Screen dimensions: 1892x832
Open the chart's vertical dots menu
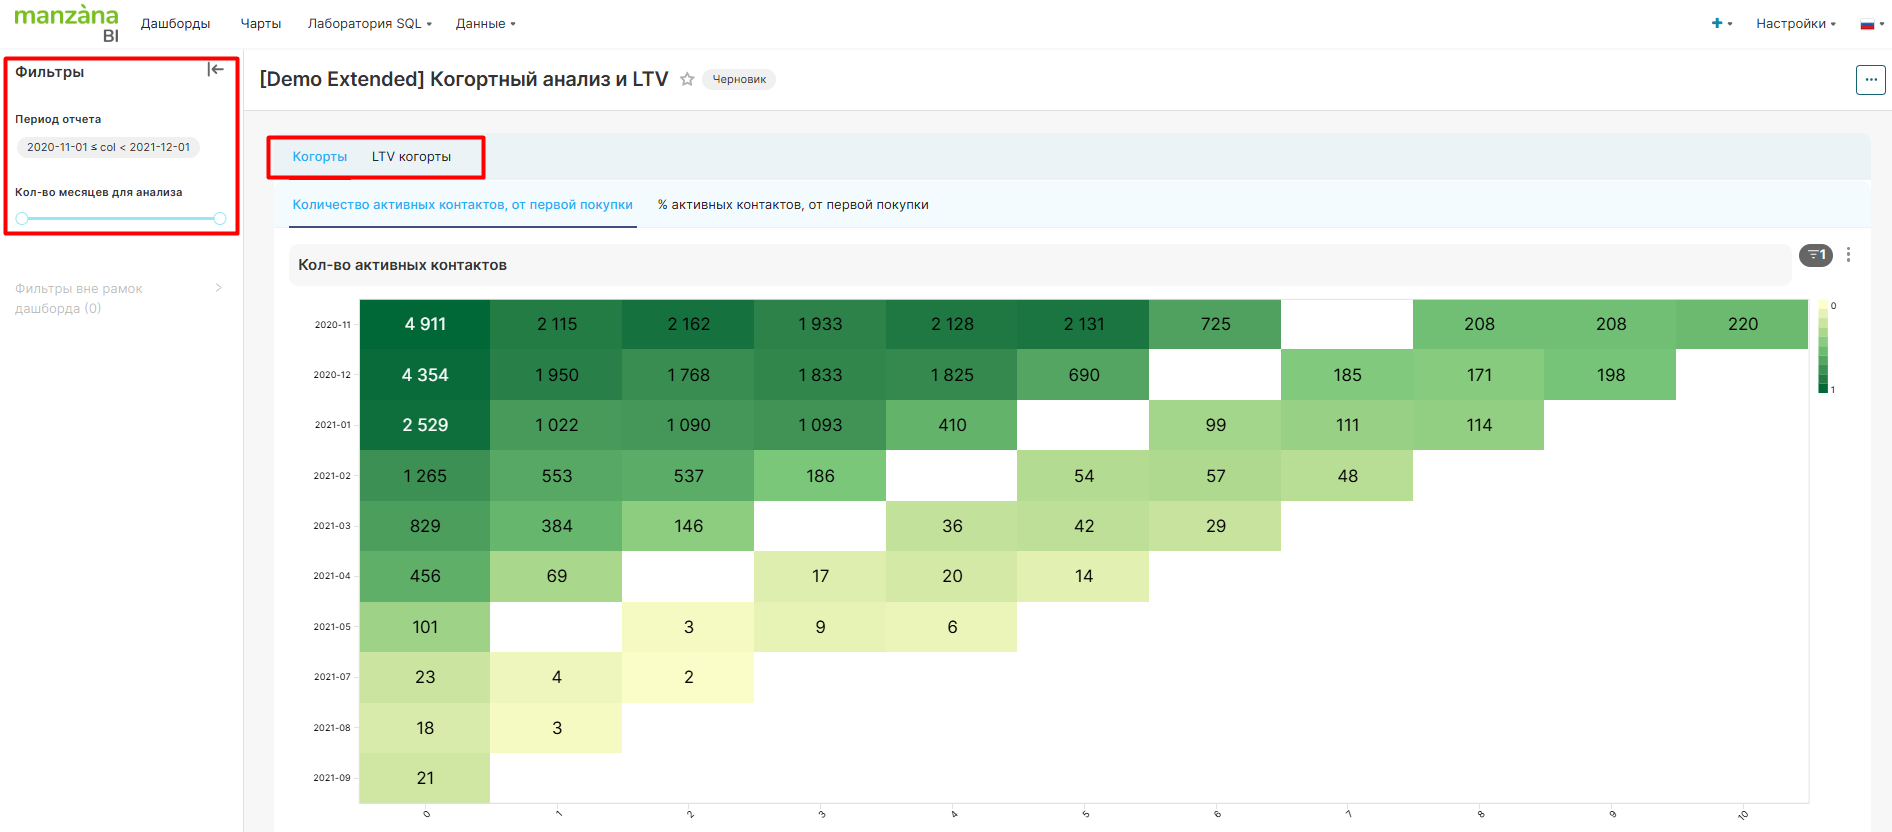1848,255
